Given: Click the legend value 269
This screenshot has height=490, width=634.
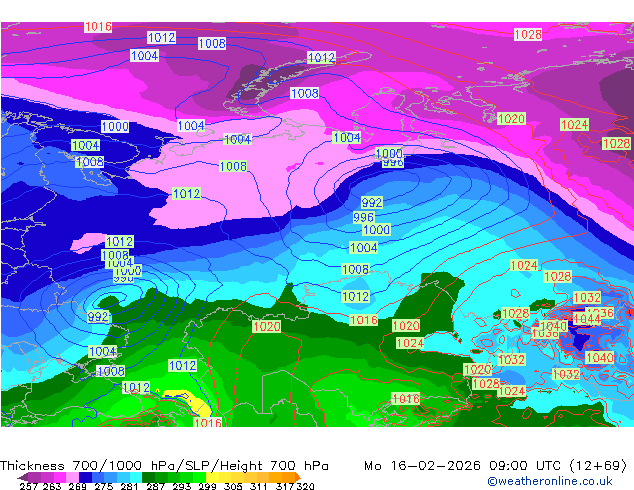Looking at the screenshot, I should pyautogui.click(x=78, y=486).
